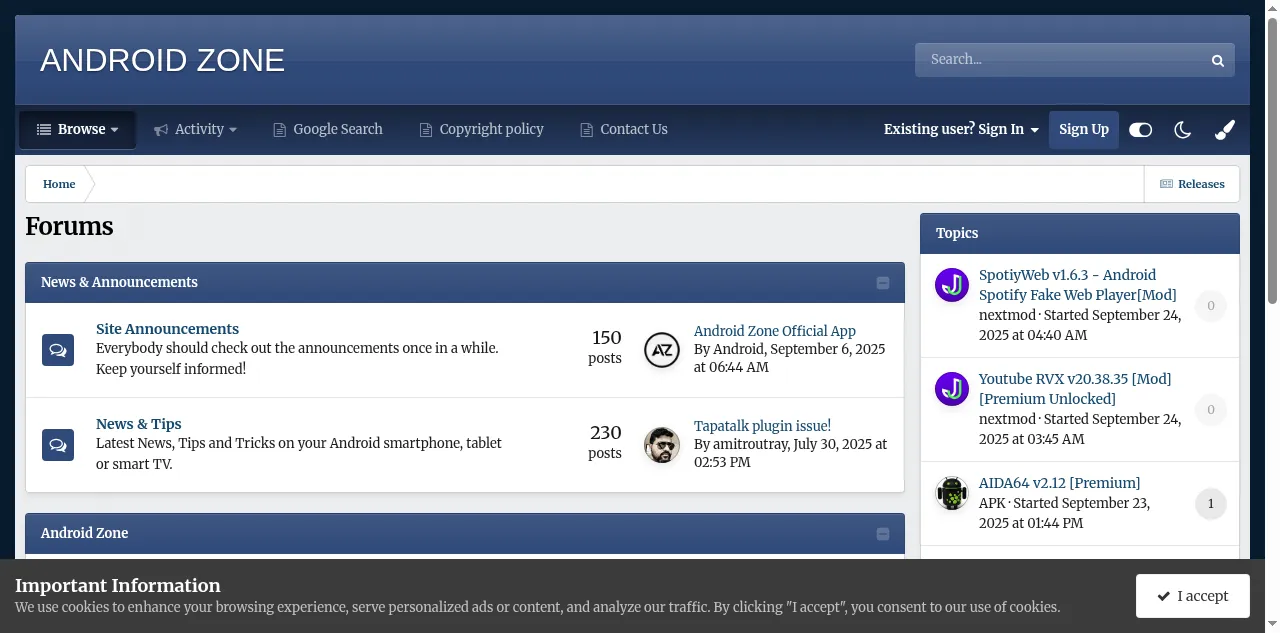The height and width of the screenshot is (633, 1280).
Task: Enable dark mode via moon icon
Action: (x=1183, y=130)
